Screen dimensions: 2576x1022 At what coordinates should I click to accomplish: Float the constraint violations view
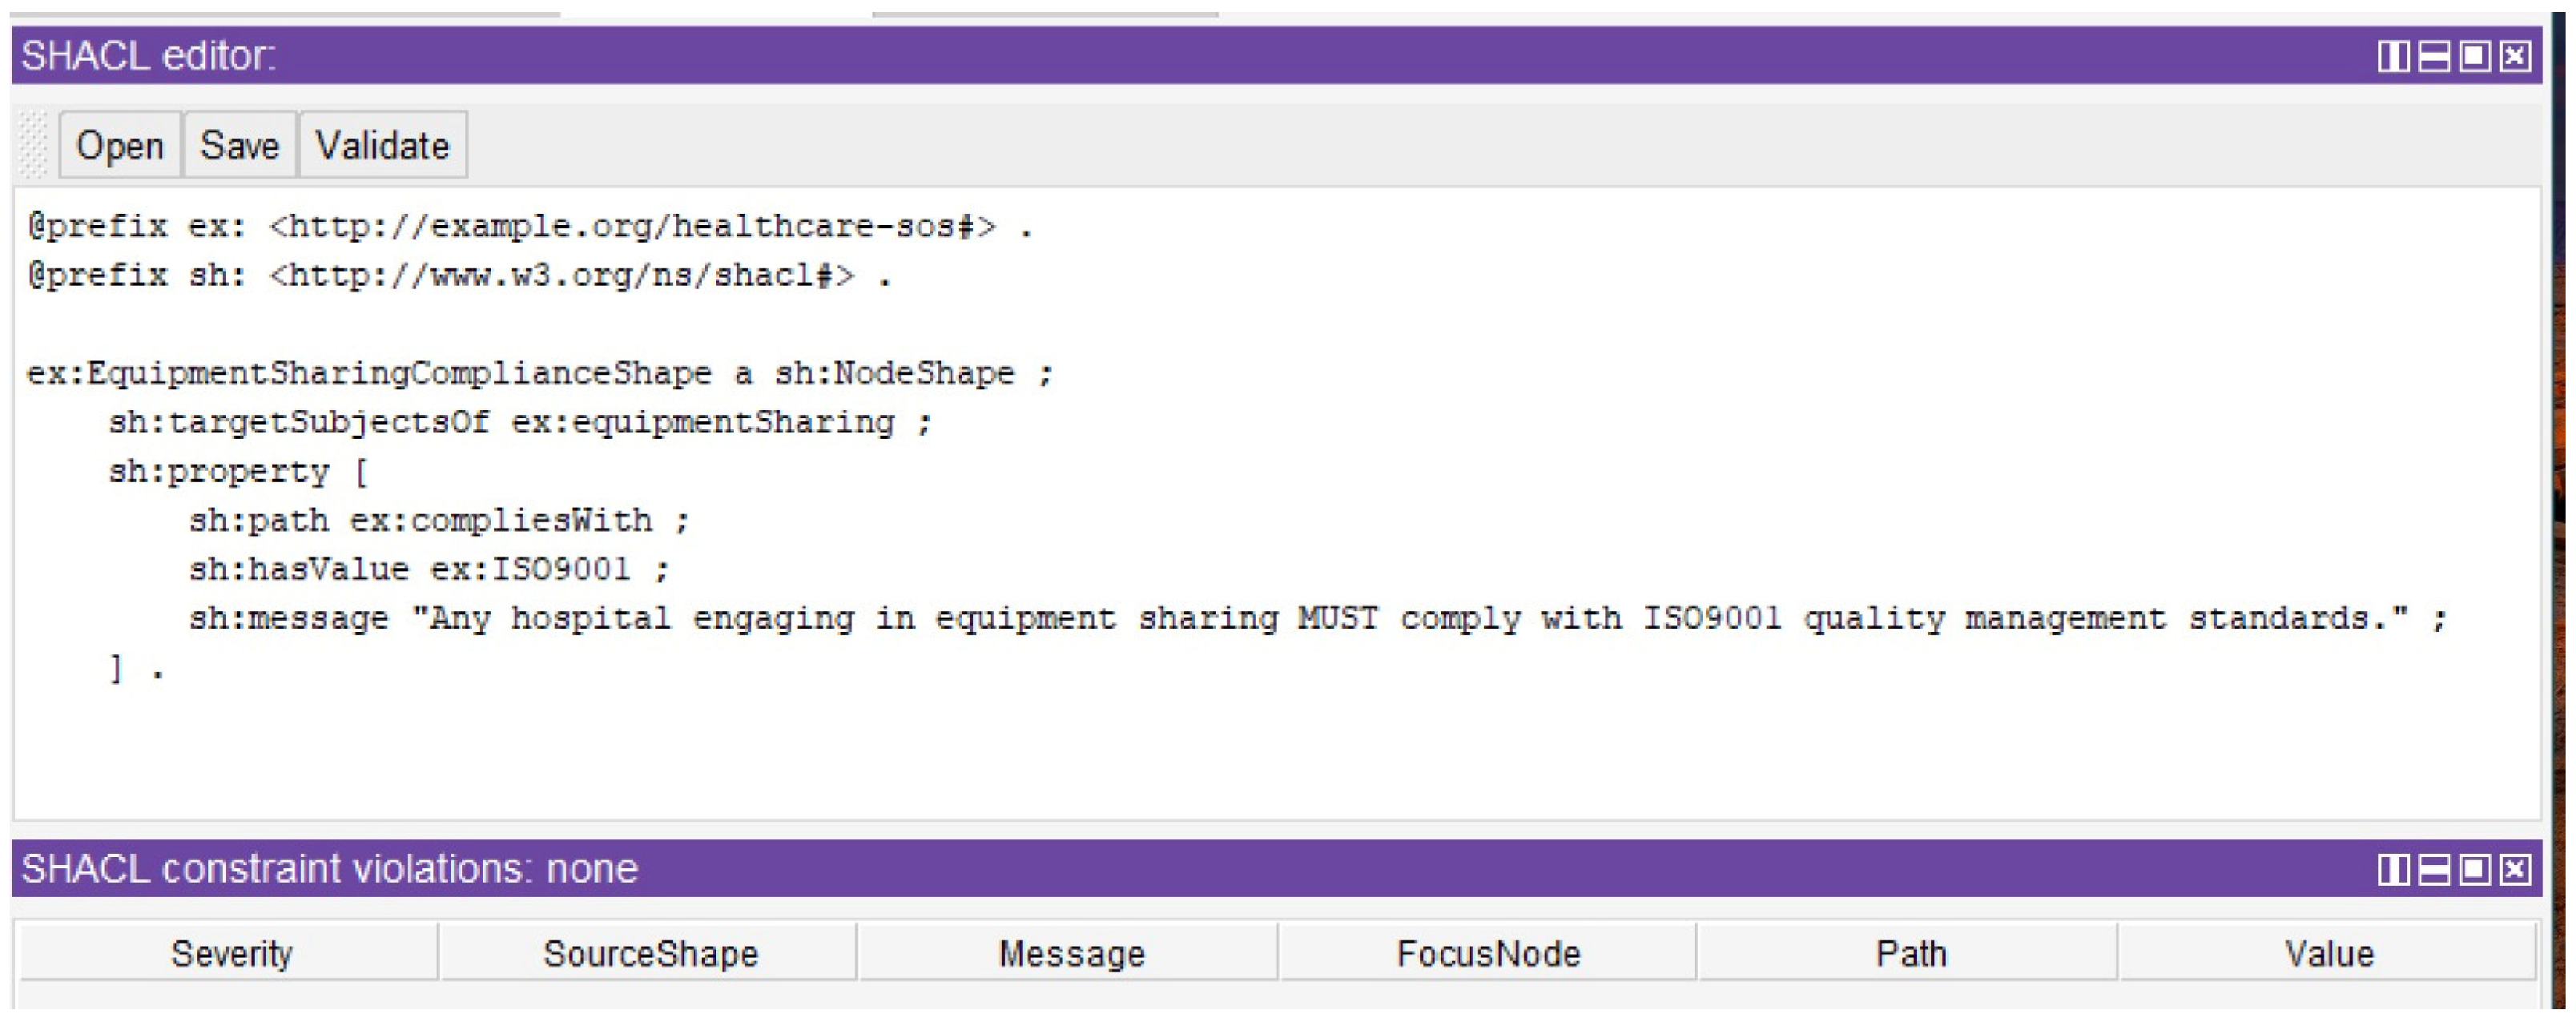[2474, 869]
